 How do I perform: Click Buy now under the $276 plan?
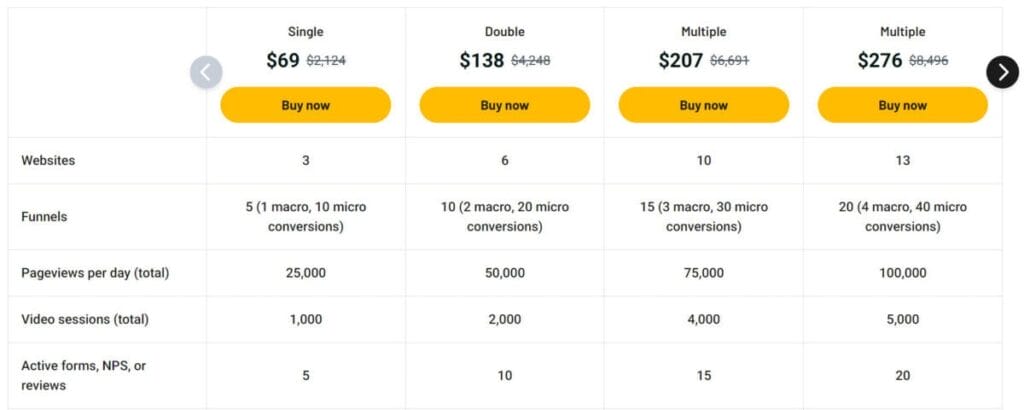(x=903, y=105)
